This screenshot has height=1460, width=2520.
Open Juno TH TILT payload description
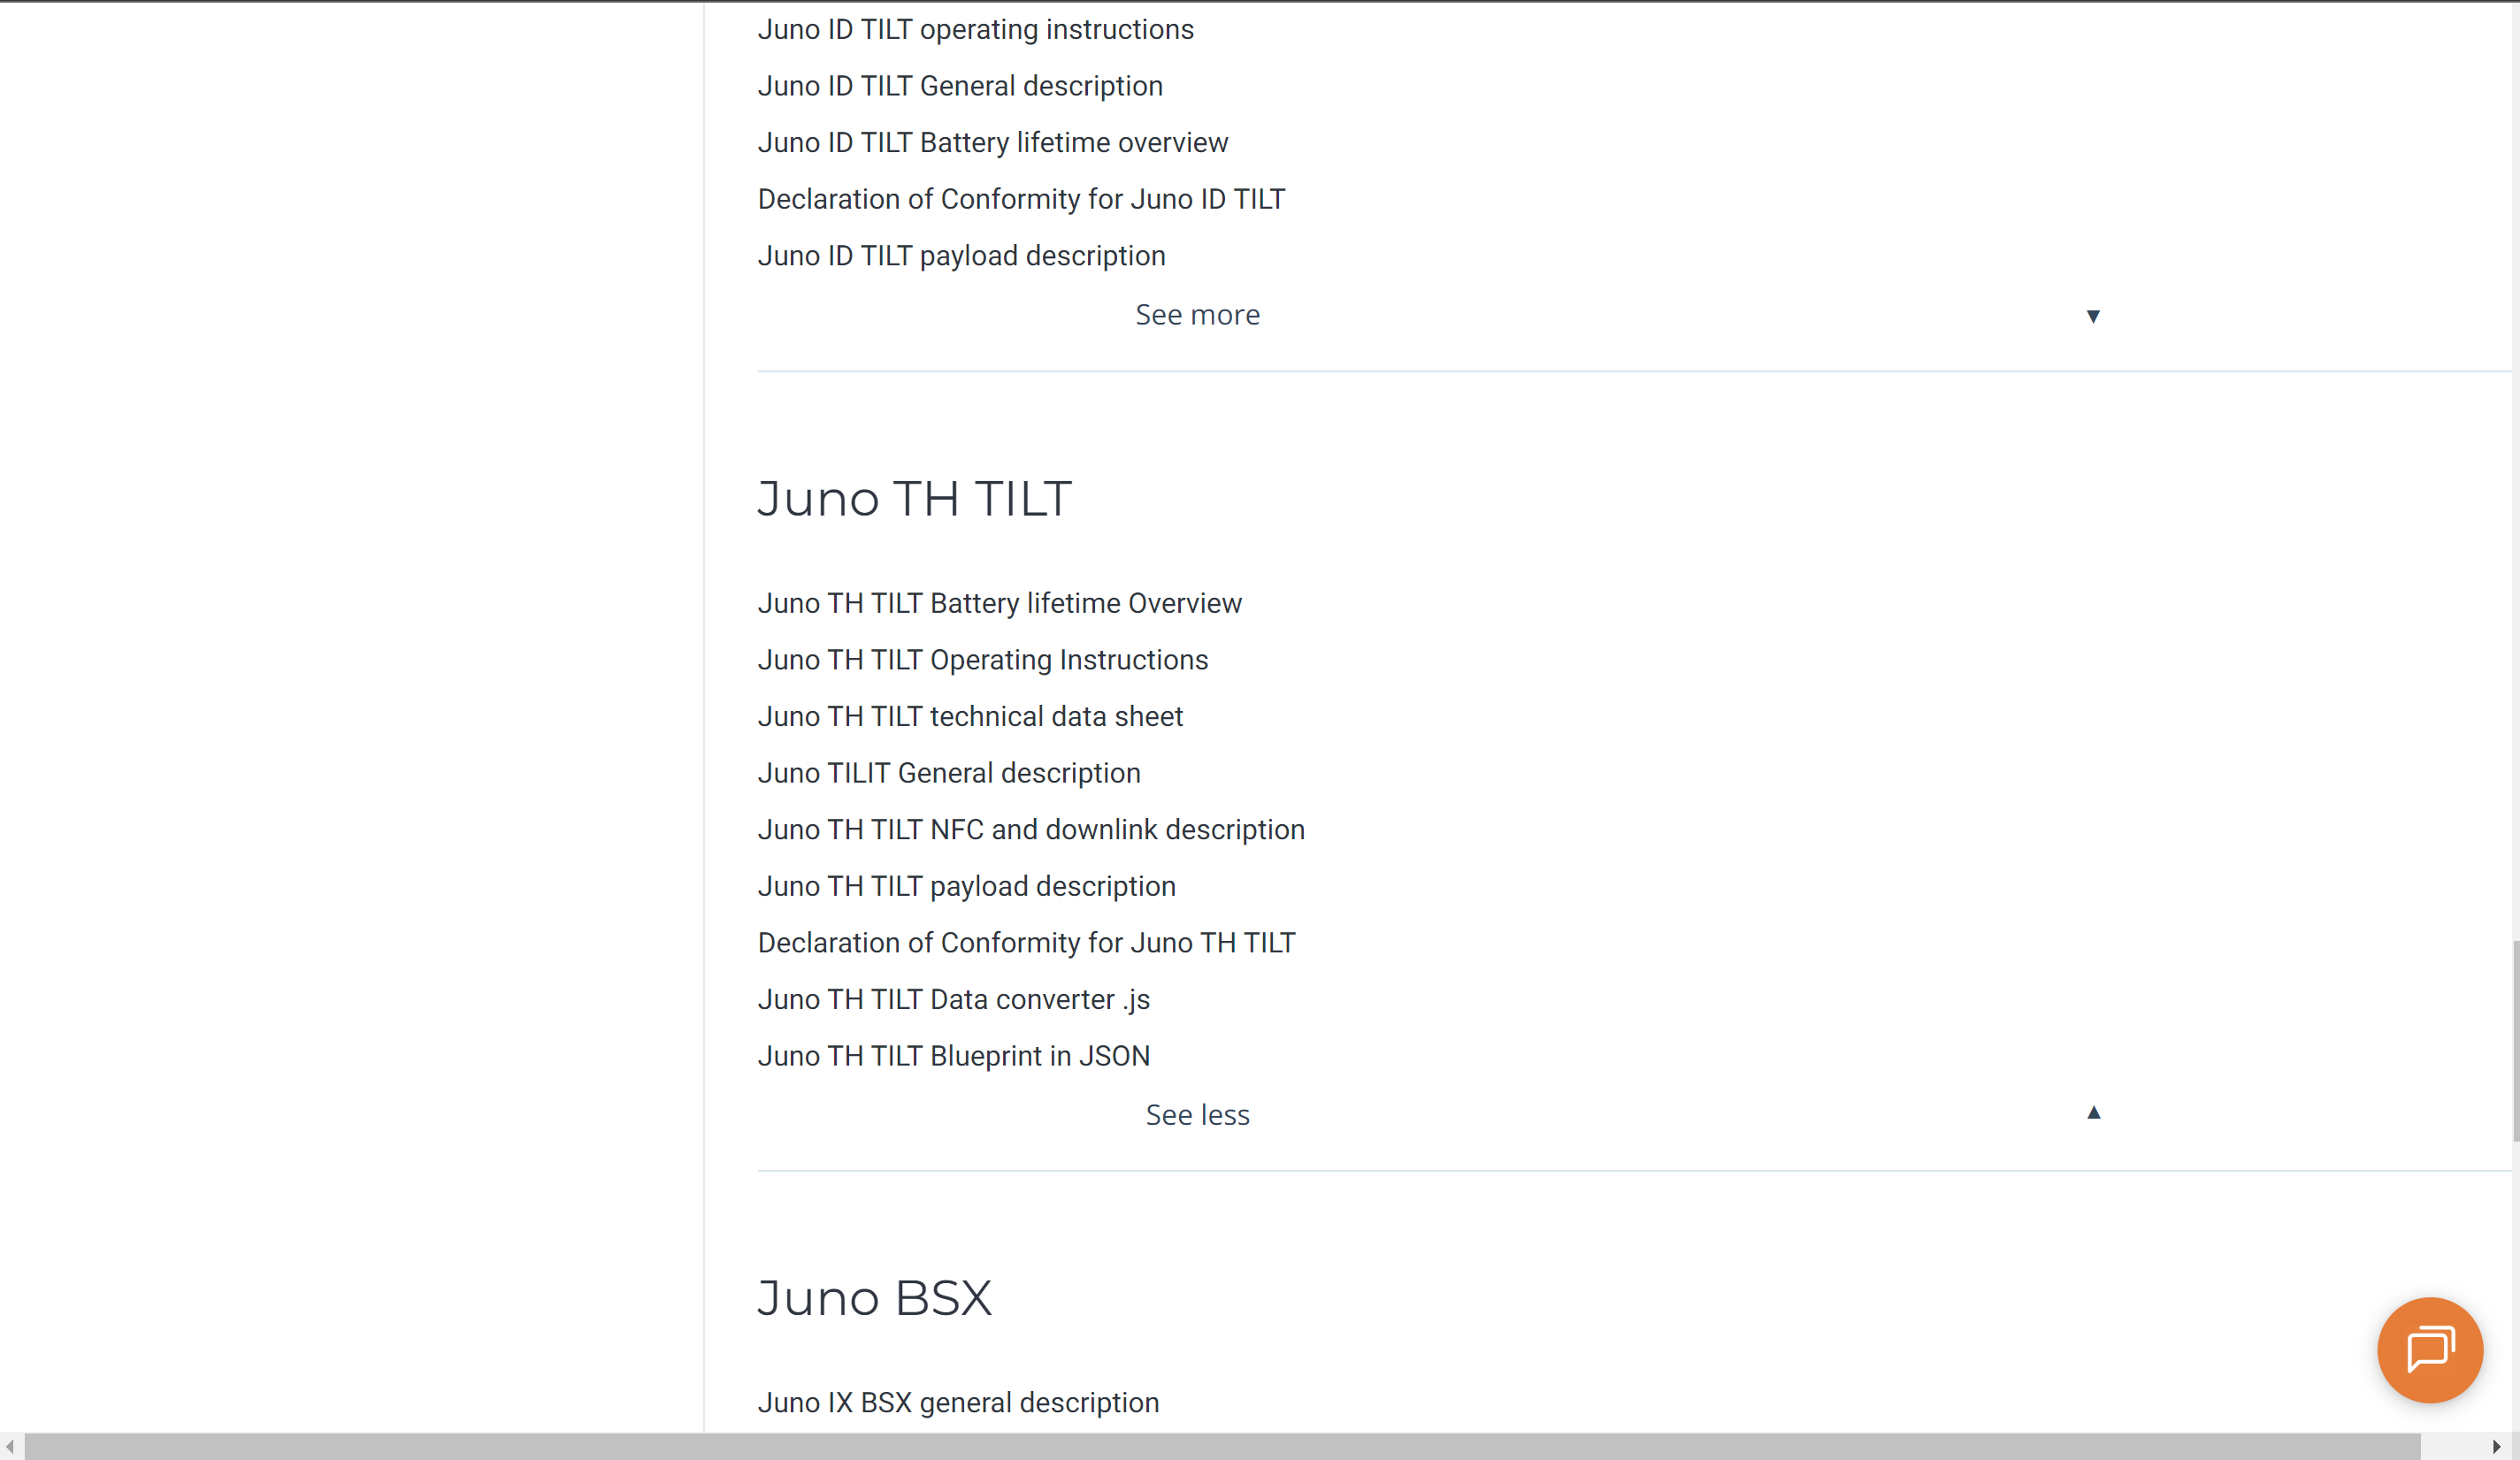pyautogui.click(x=966, y=886)
